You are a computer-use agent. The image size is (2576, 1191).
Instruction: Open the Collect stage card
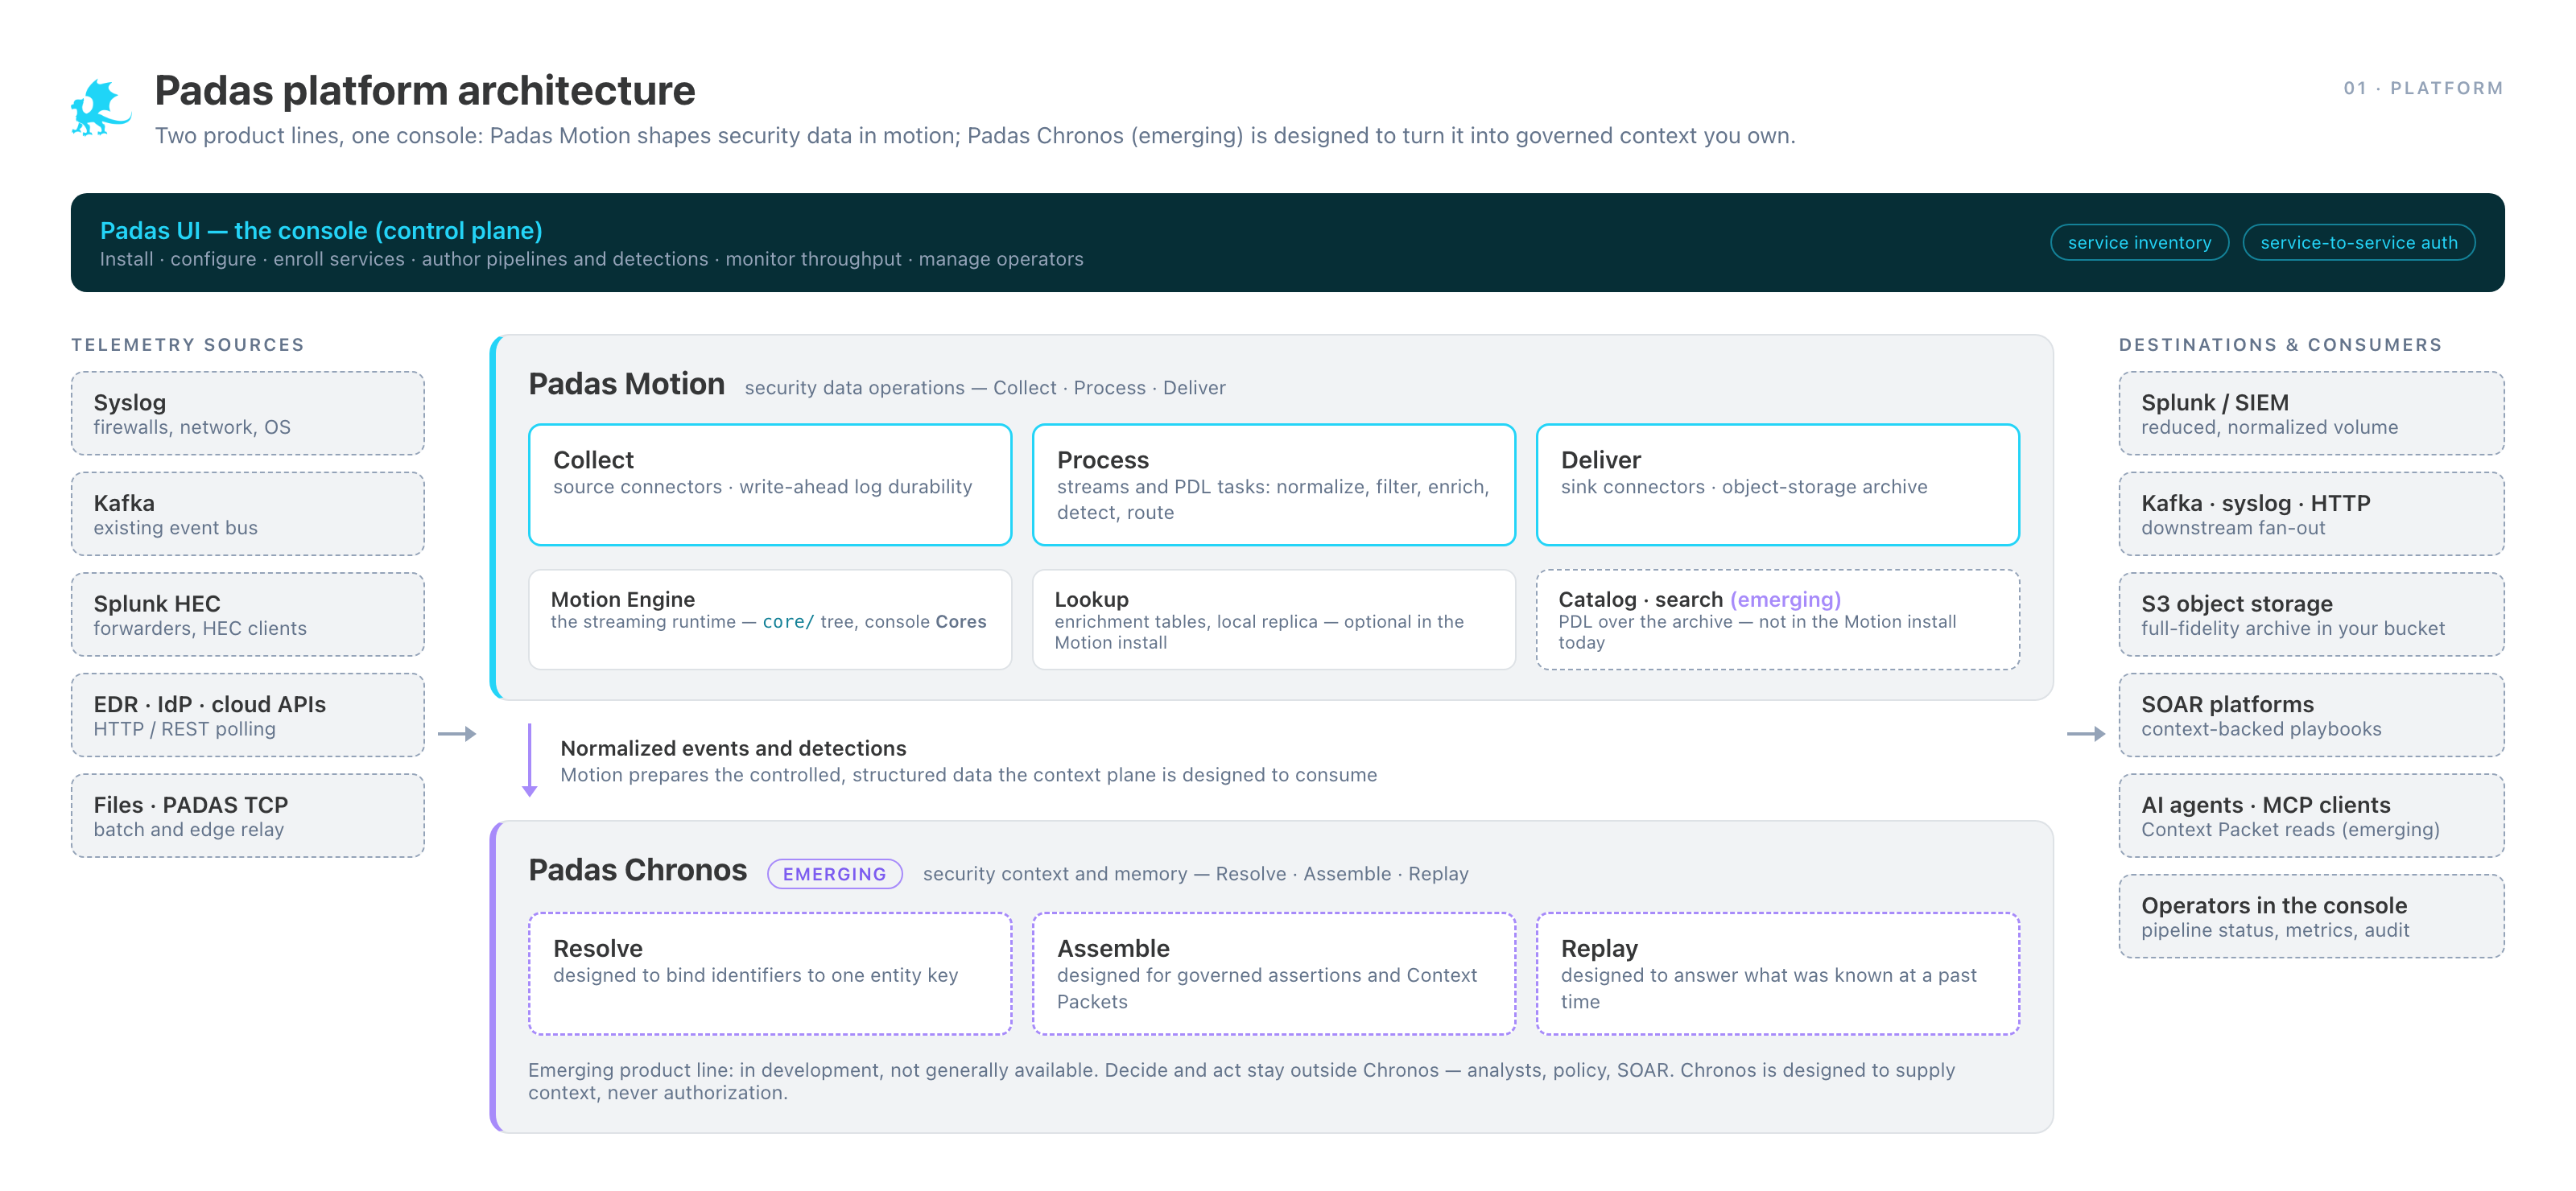pyautogui.click(x=770, y=485)
